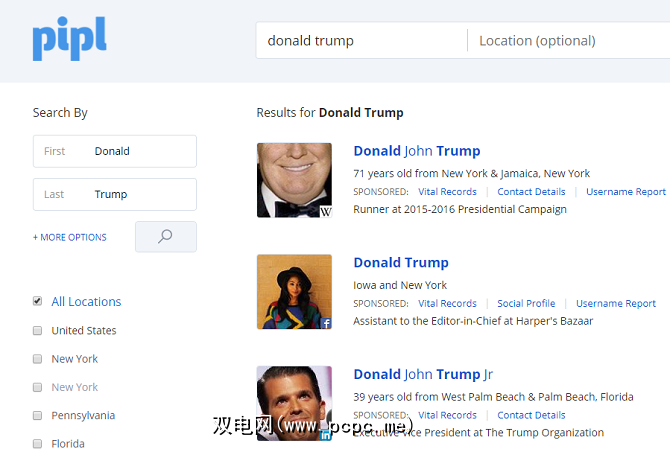Click the Facebook badge on second result photo
670x449 pixels.
326,323
